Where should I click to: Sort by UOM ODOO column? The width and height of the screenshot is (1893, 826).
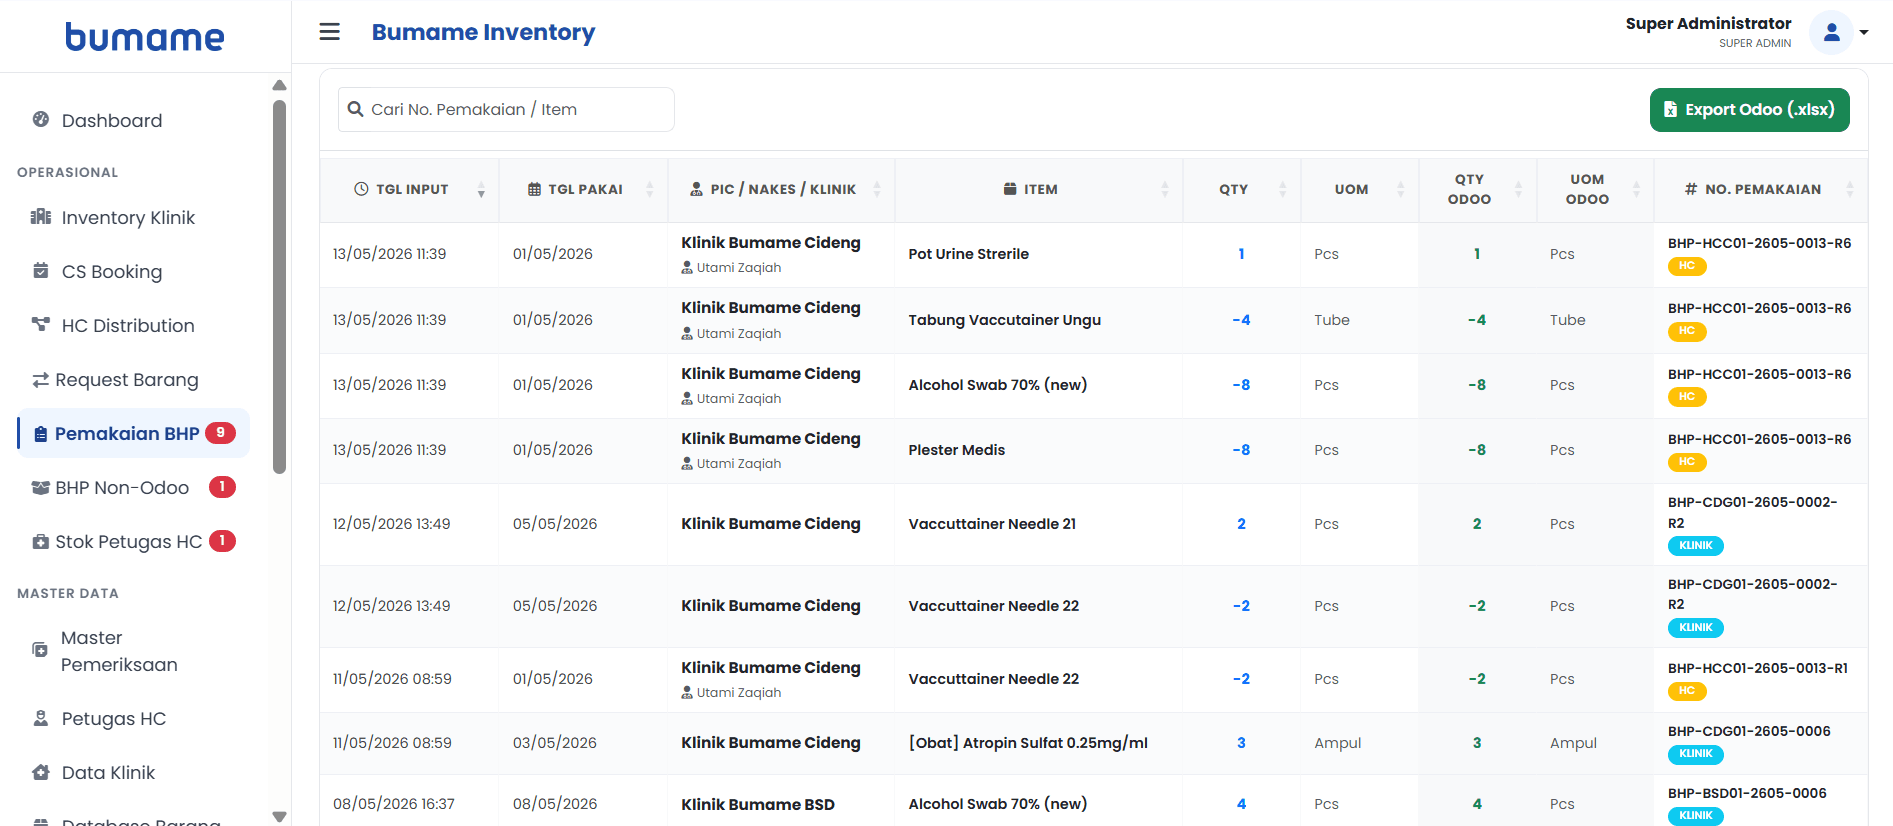[x=1595, y=189]
